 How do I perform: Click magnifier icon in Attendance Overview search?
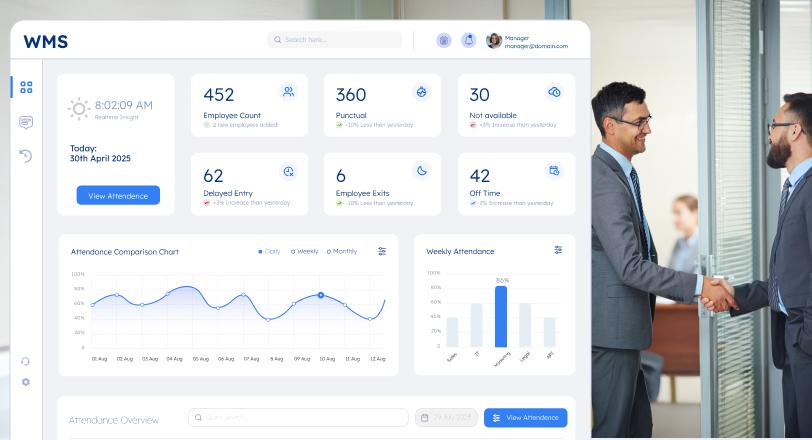tap(198, 417)
